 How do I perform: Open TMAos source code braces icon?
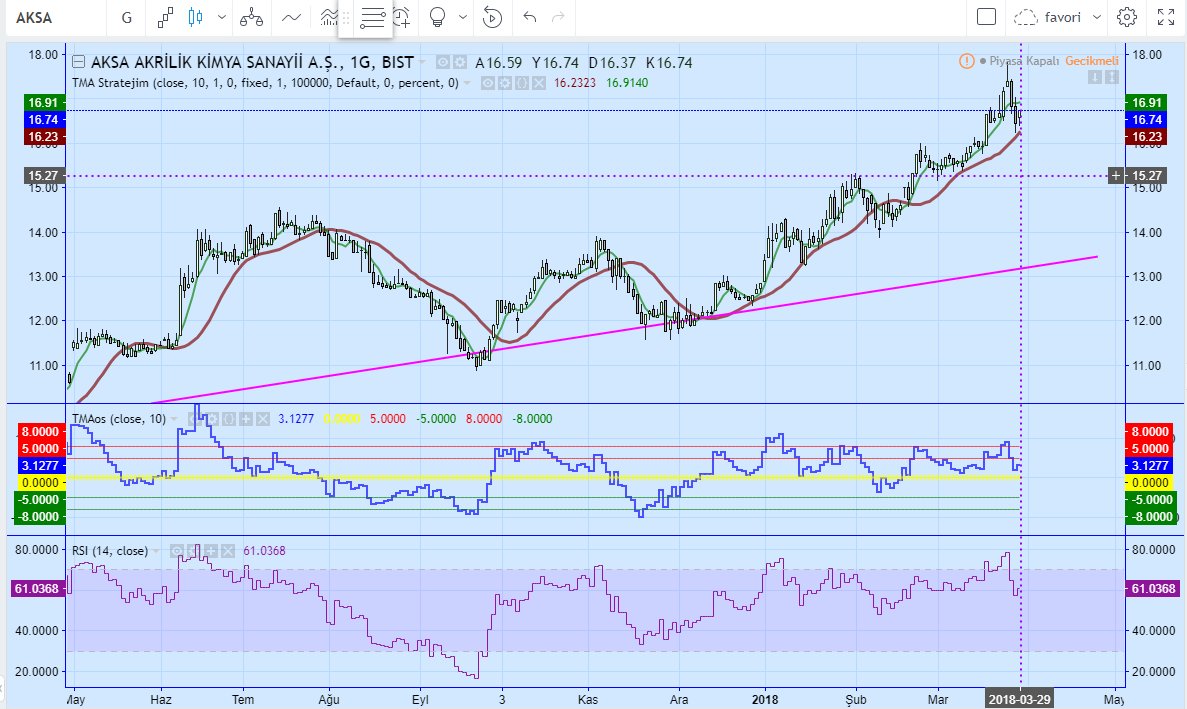pos(229,418)
